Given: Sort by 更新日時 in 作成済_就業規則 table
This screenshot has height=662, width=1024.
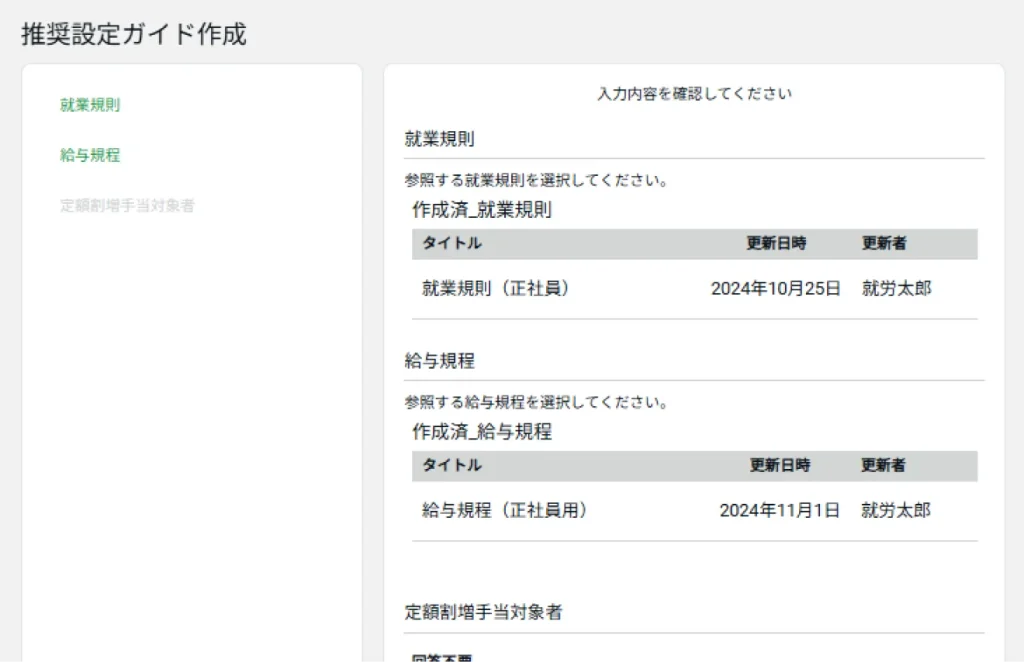Looking at the screenshot, I should tap(776, 243).
